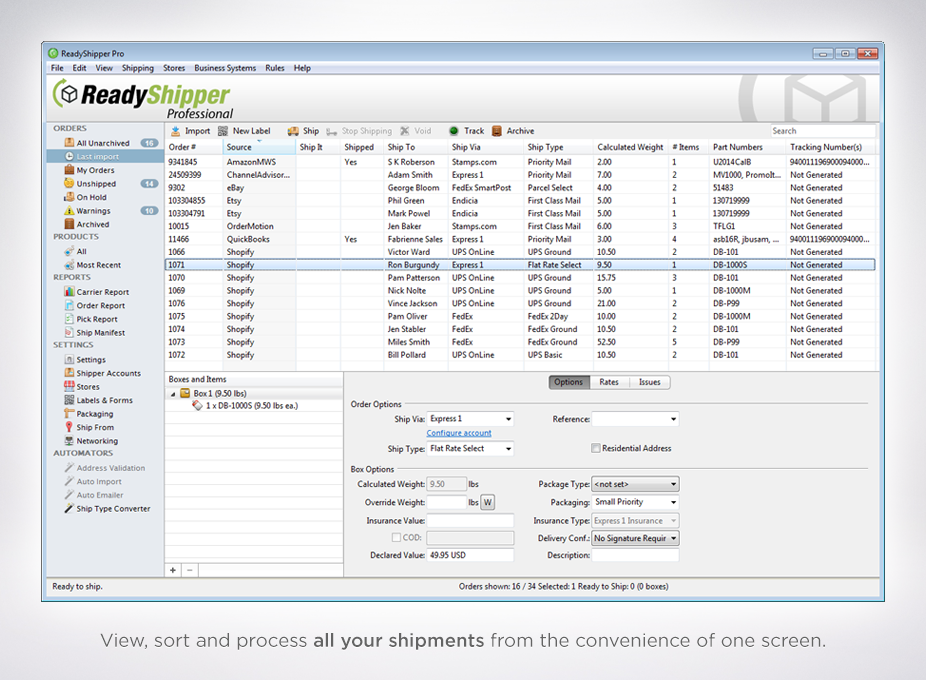Click the Stop Shipping icon
Viewport: 926px width, 680px height.
(332, 131)
